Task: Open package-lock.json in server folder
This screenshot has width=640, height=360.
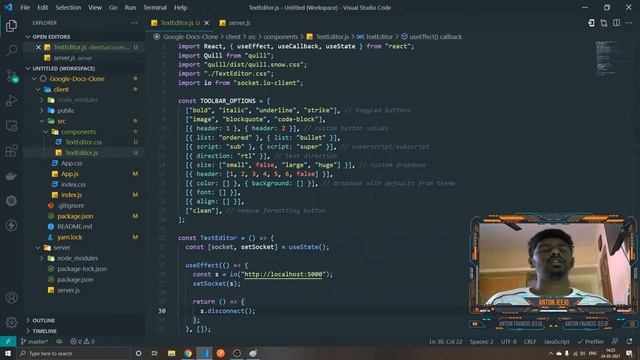Action: click(84, 269)
